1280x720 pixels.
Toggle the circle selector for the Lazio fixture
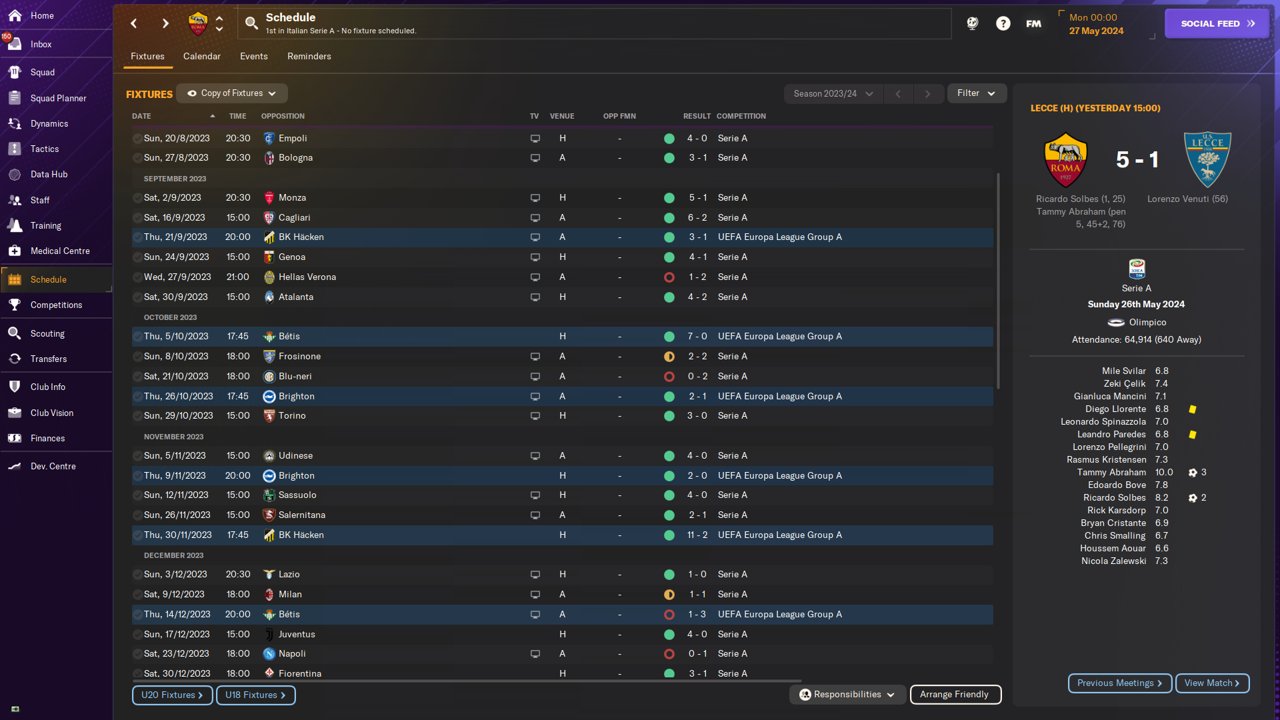point(138,575)
